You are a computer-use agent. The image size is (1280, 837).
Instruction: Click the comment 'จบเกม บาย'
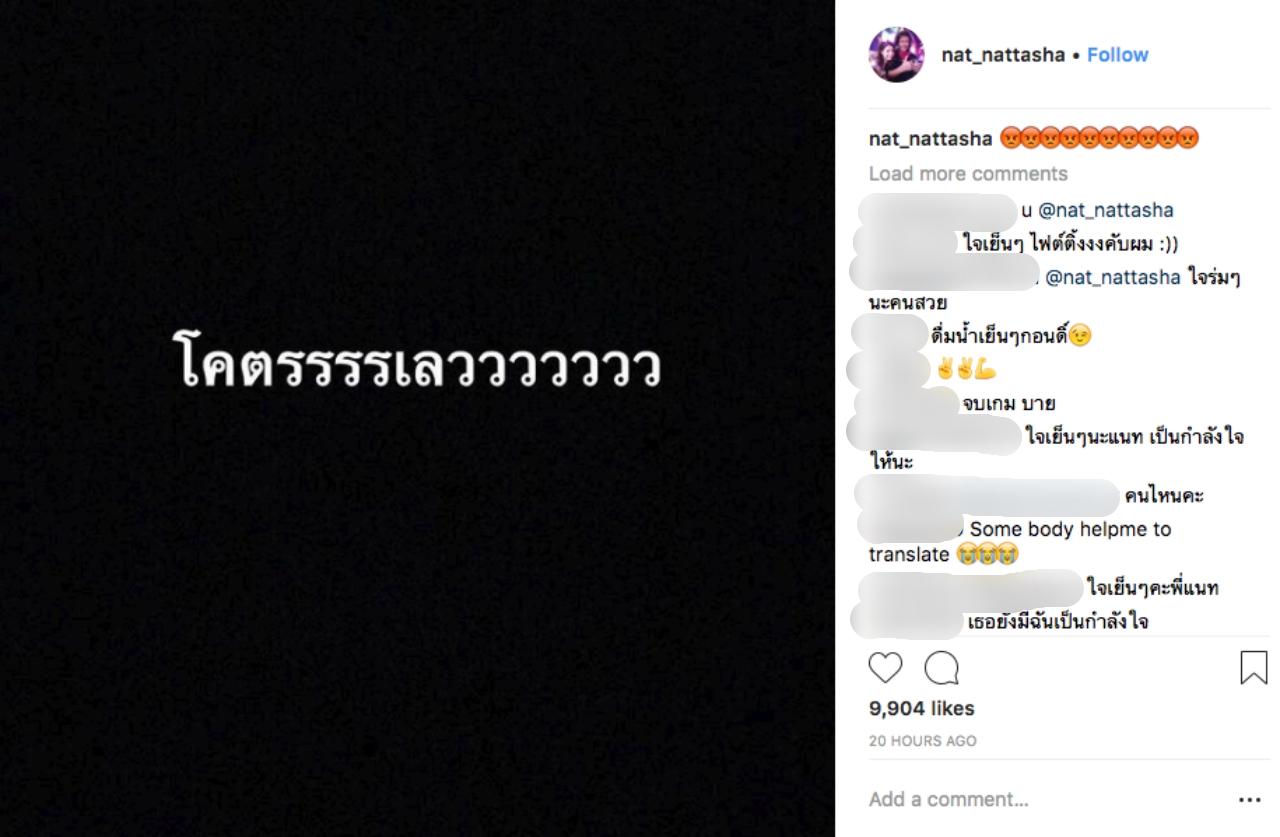coord(1009,404)
